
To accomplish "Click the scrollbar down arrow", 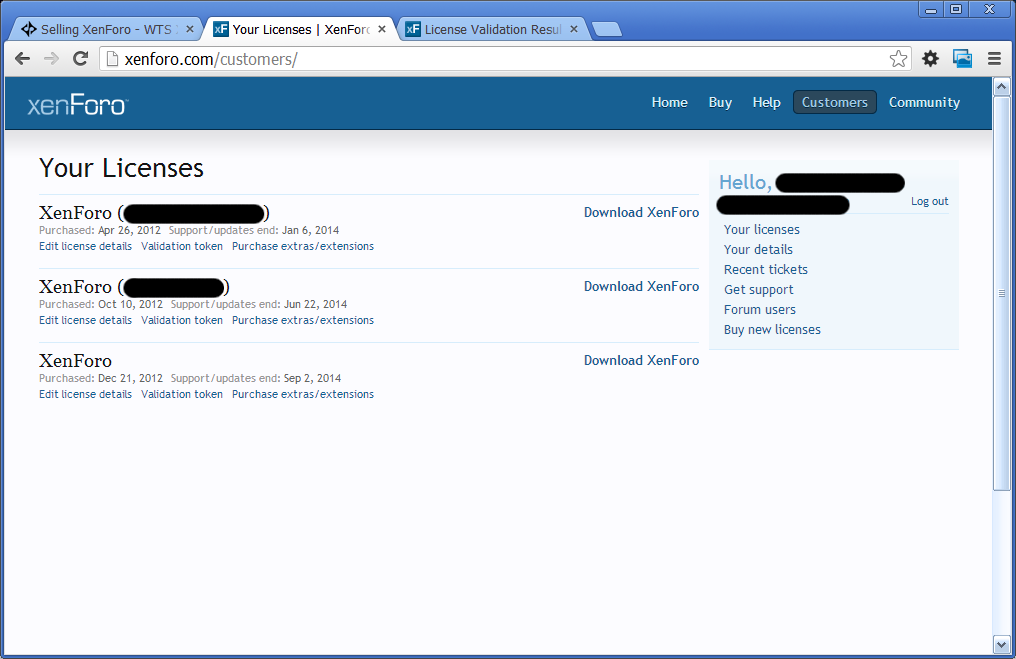I will (1001, 644).
